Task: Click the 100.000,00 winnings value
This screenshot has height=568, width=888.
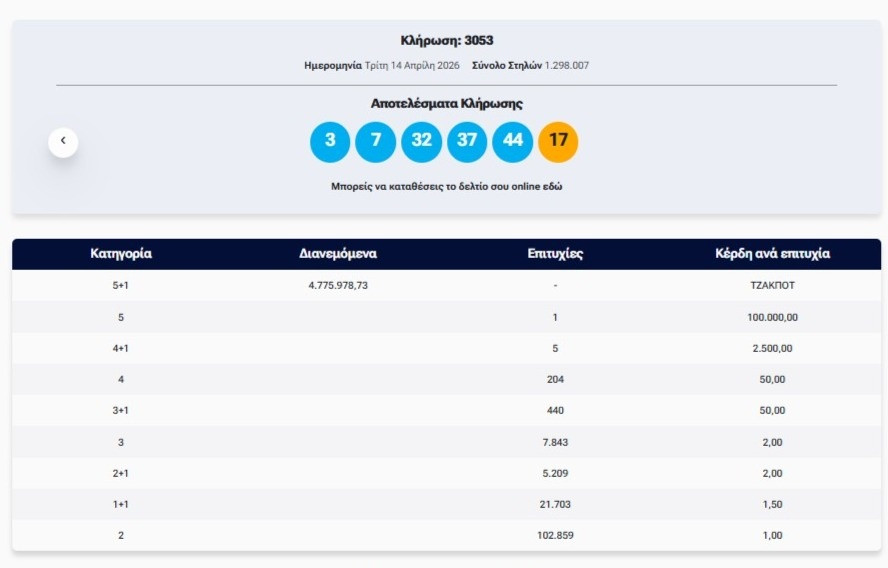Action: pos(772,317)
